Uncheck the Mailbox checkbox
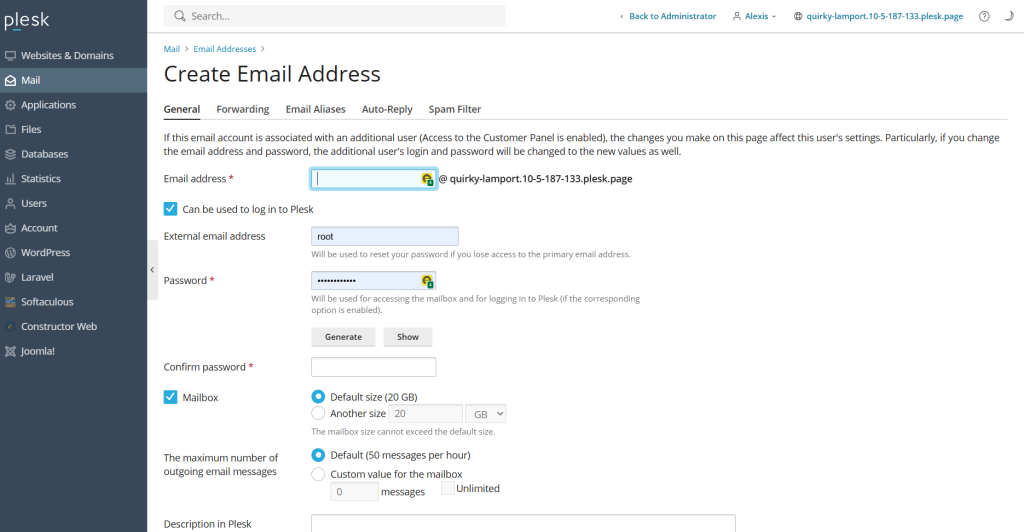 170,397
